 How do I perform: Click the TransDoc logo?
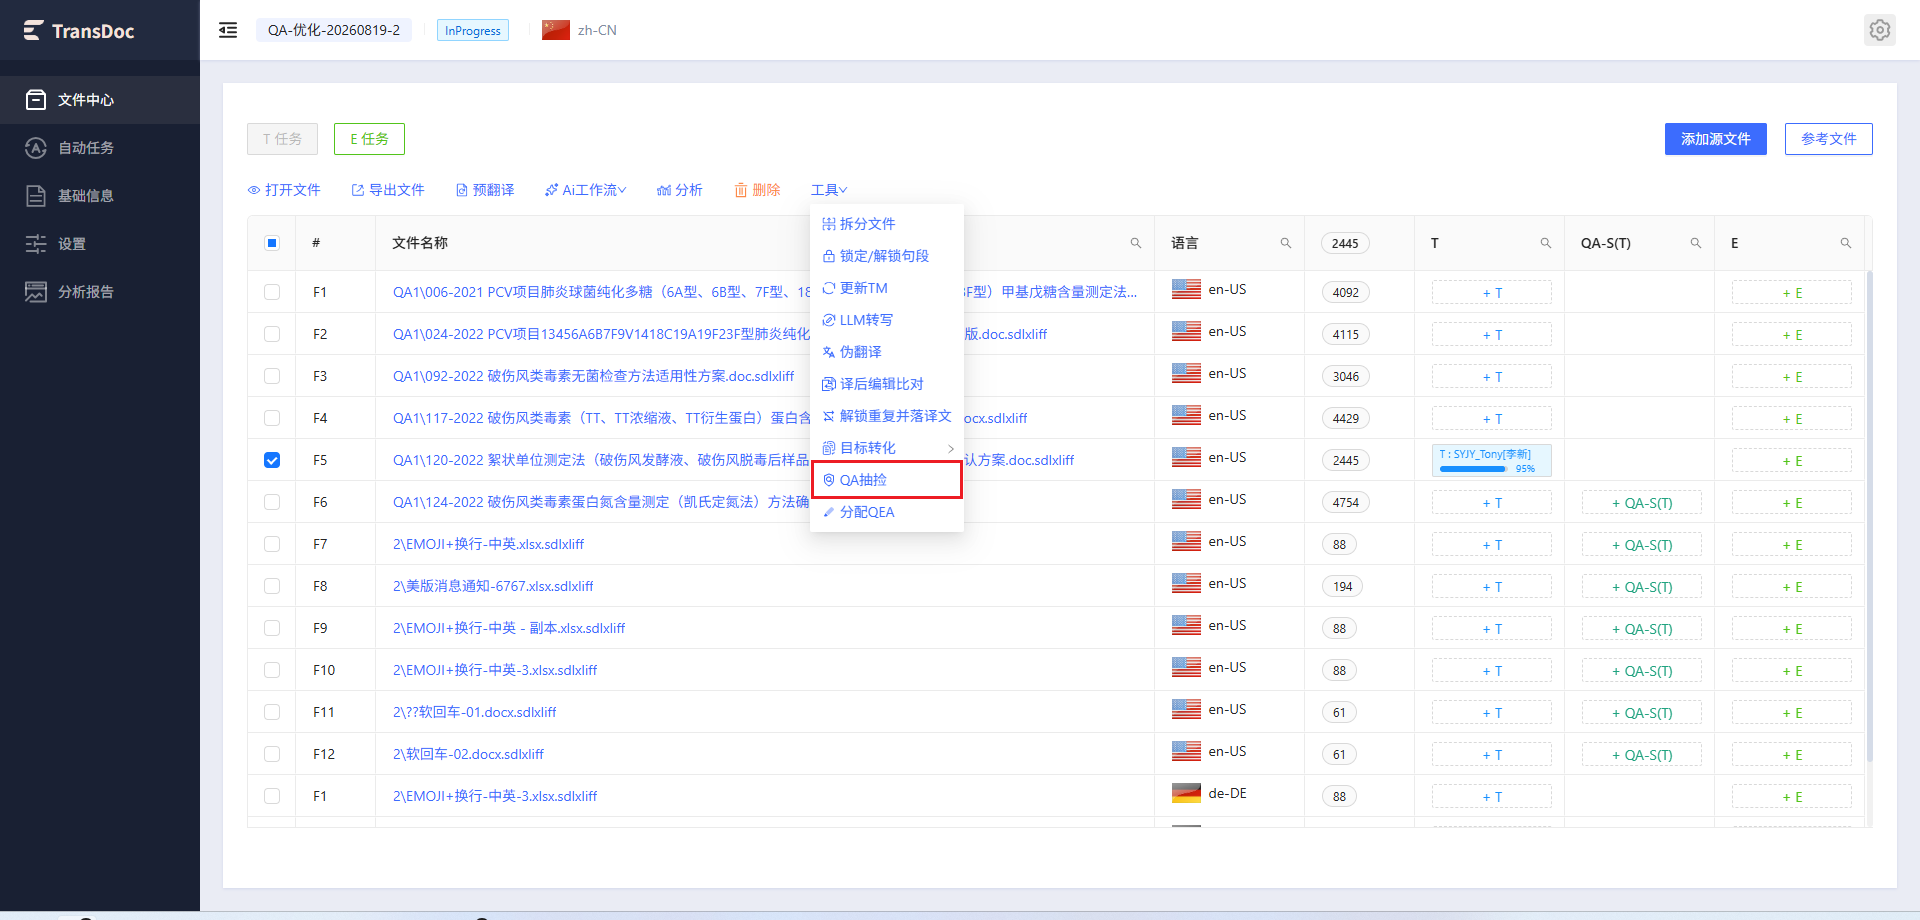click(x=78, y=31)
